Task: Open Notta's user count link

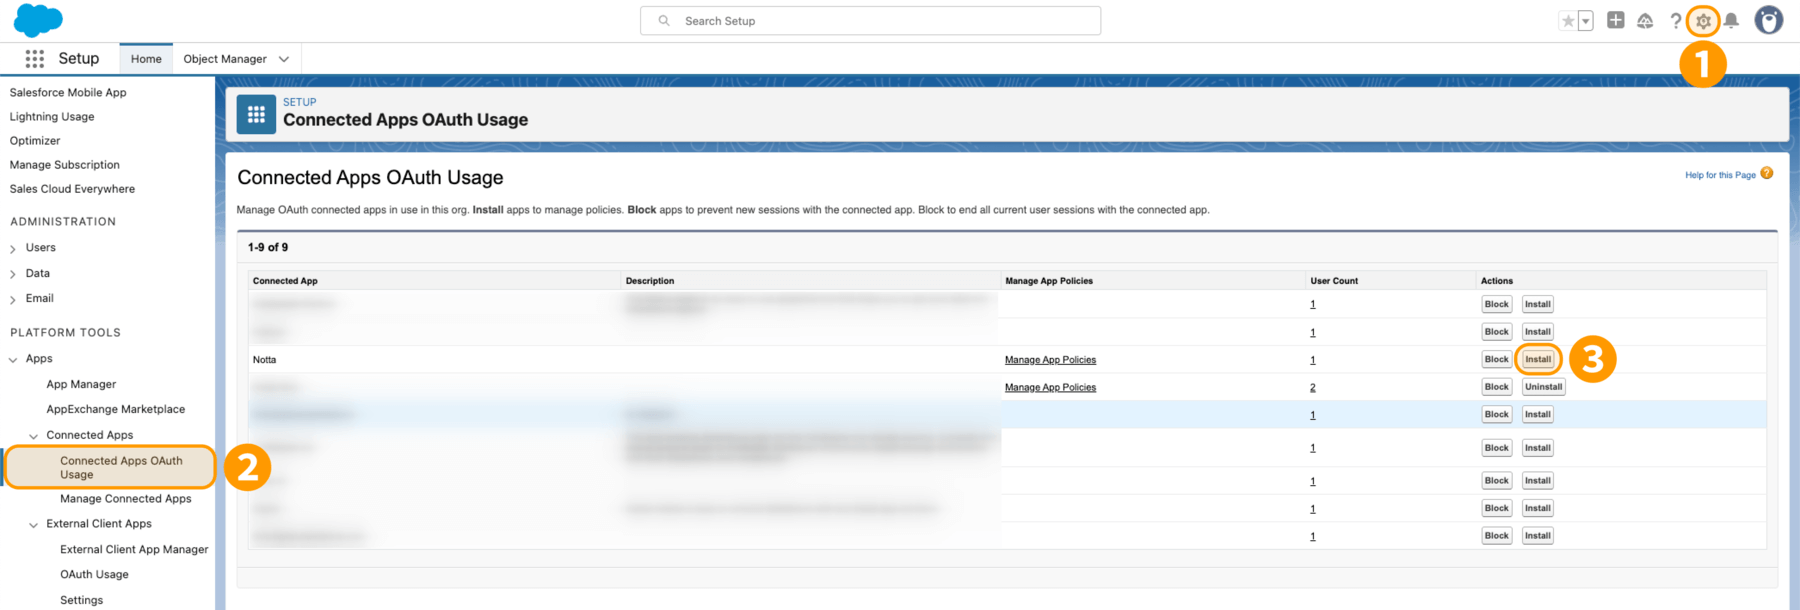Action: (1313, 360)
